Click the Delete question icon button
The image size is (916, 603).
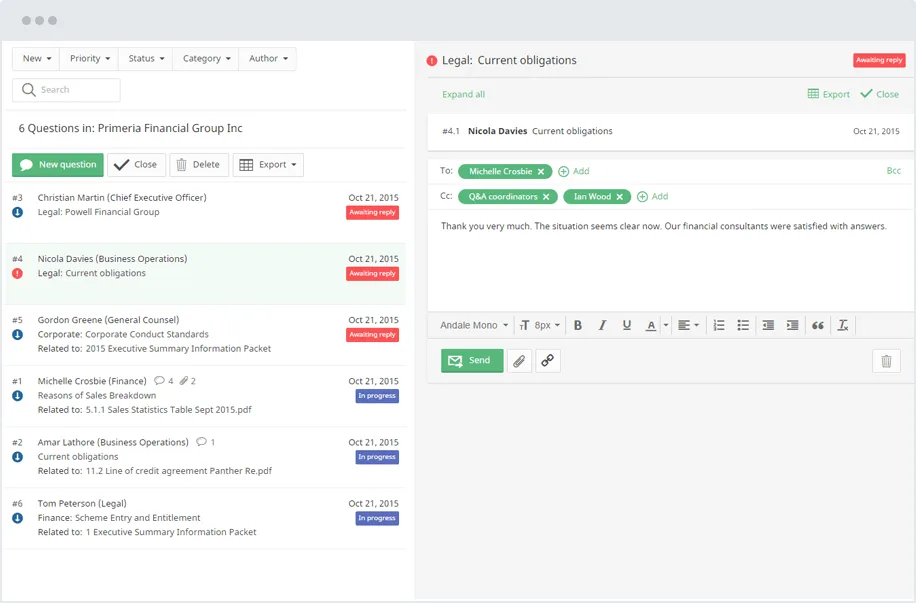click(x=198, y=164)
